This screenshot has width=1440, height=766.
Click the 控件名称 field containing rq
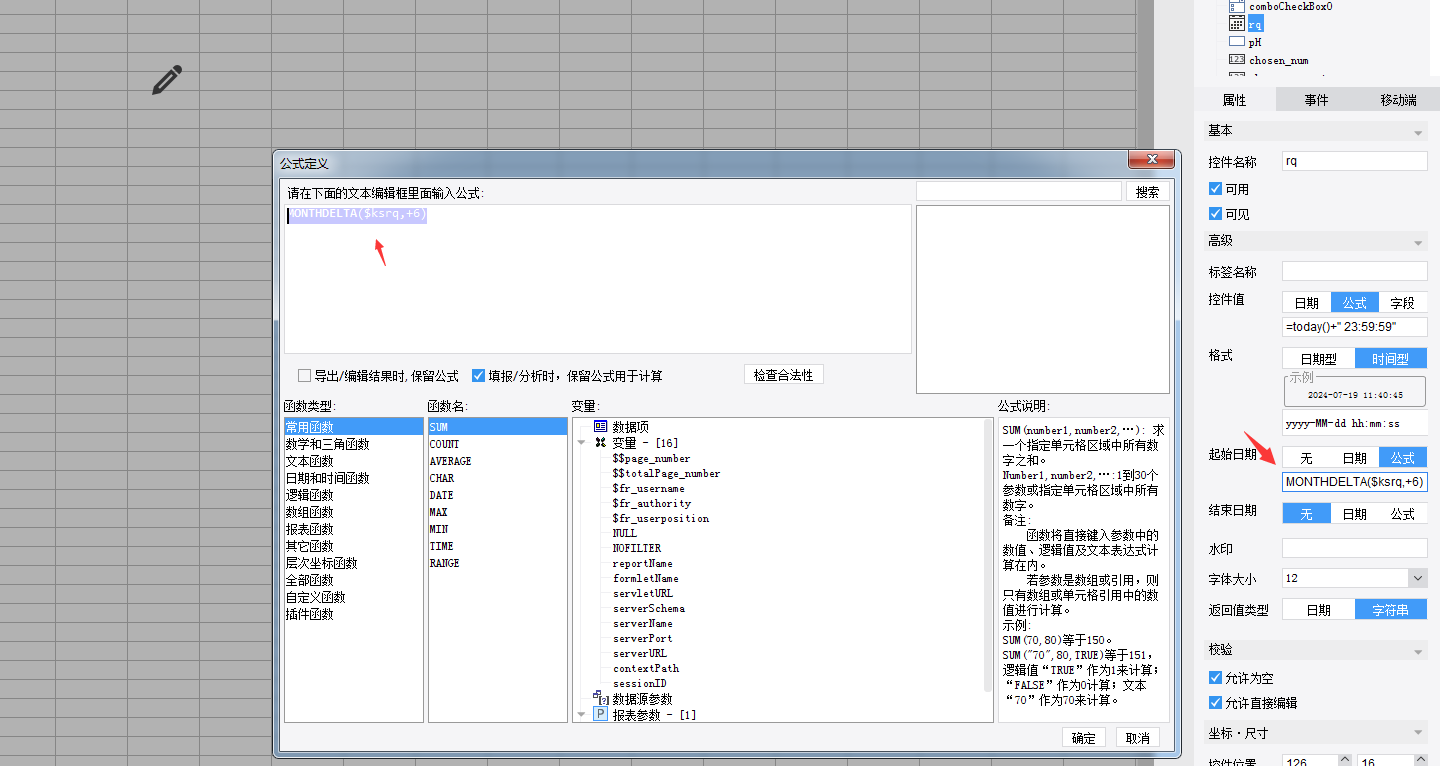tap(1355, 161)
